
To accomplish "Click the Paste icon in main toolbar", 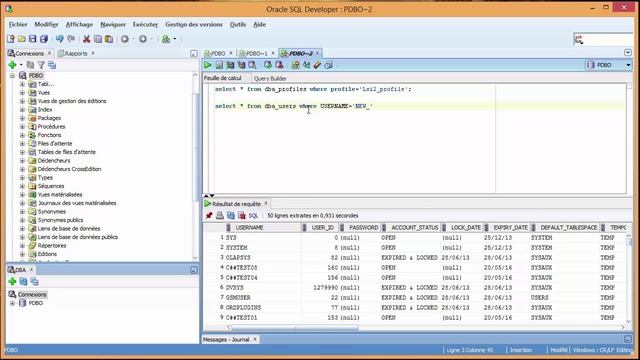I will (109, 39).
